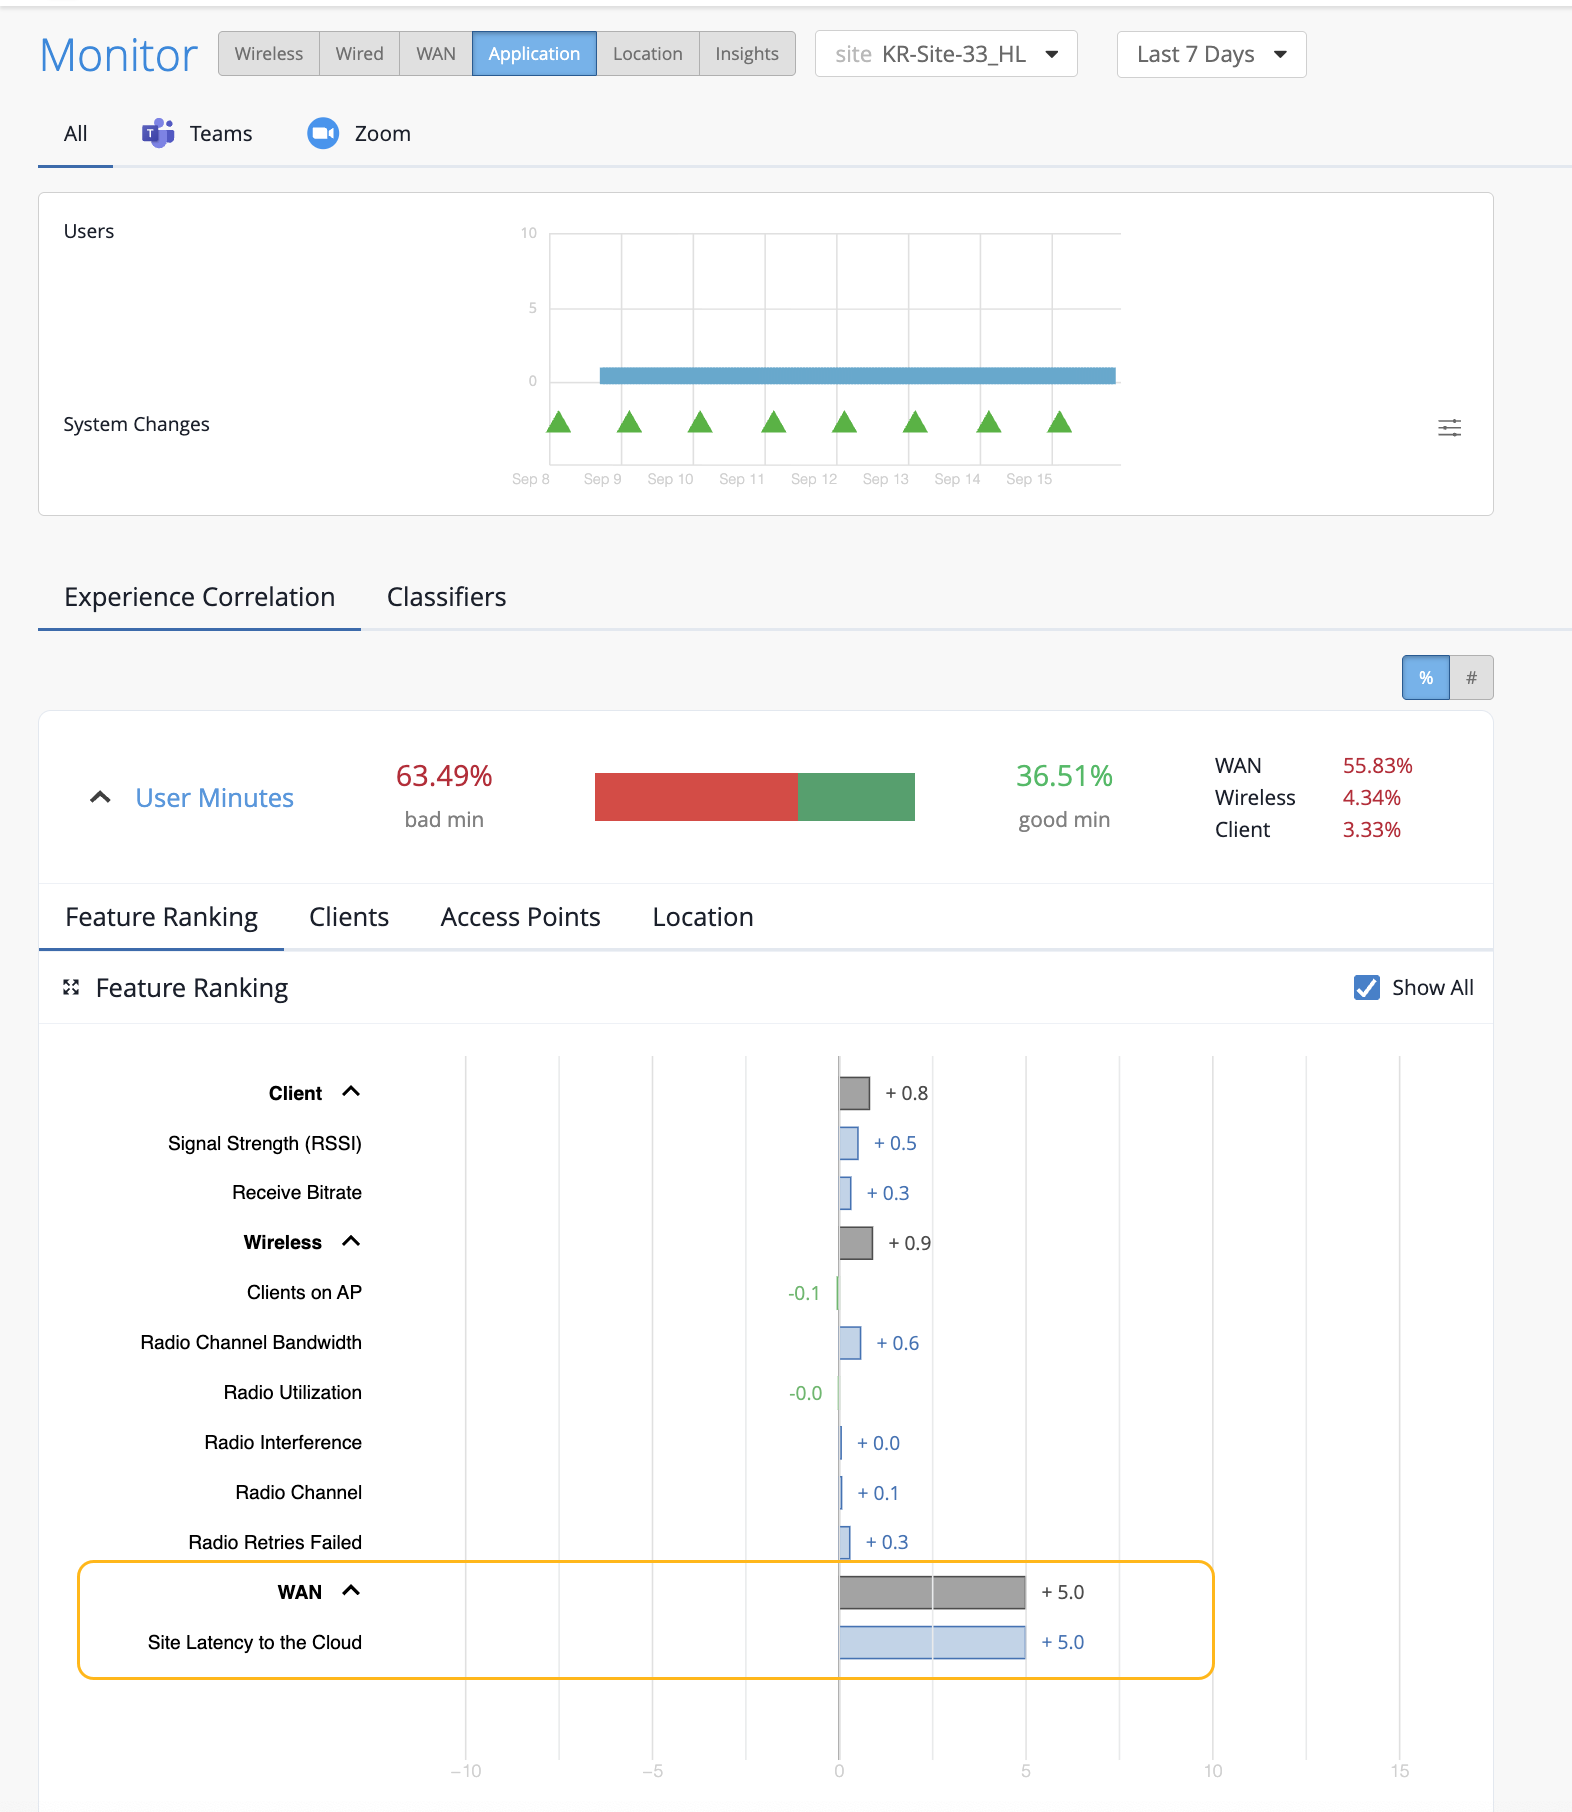
Task: Click the Teams app icon
Action: coord(158,133)
